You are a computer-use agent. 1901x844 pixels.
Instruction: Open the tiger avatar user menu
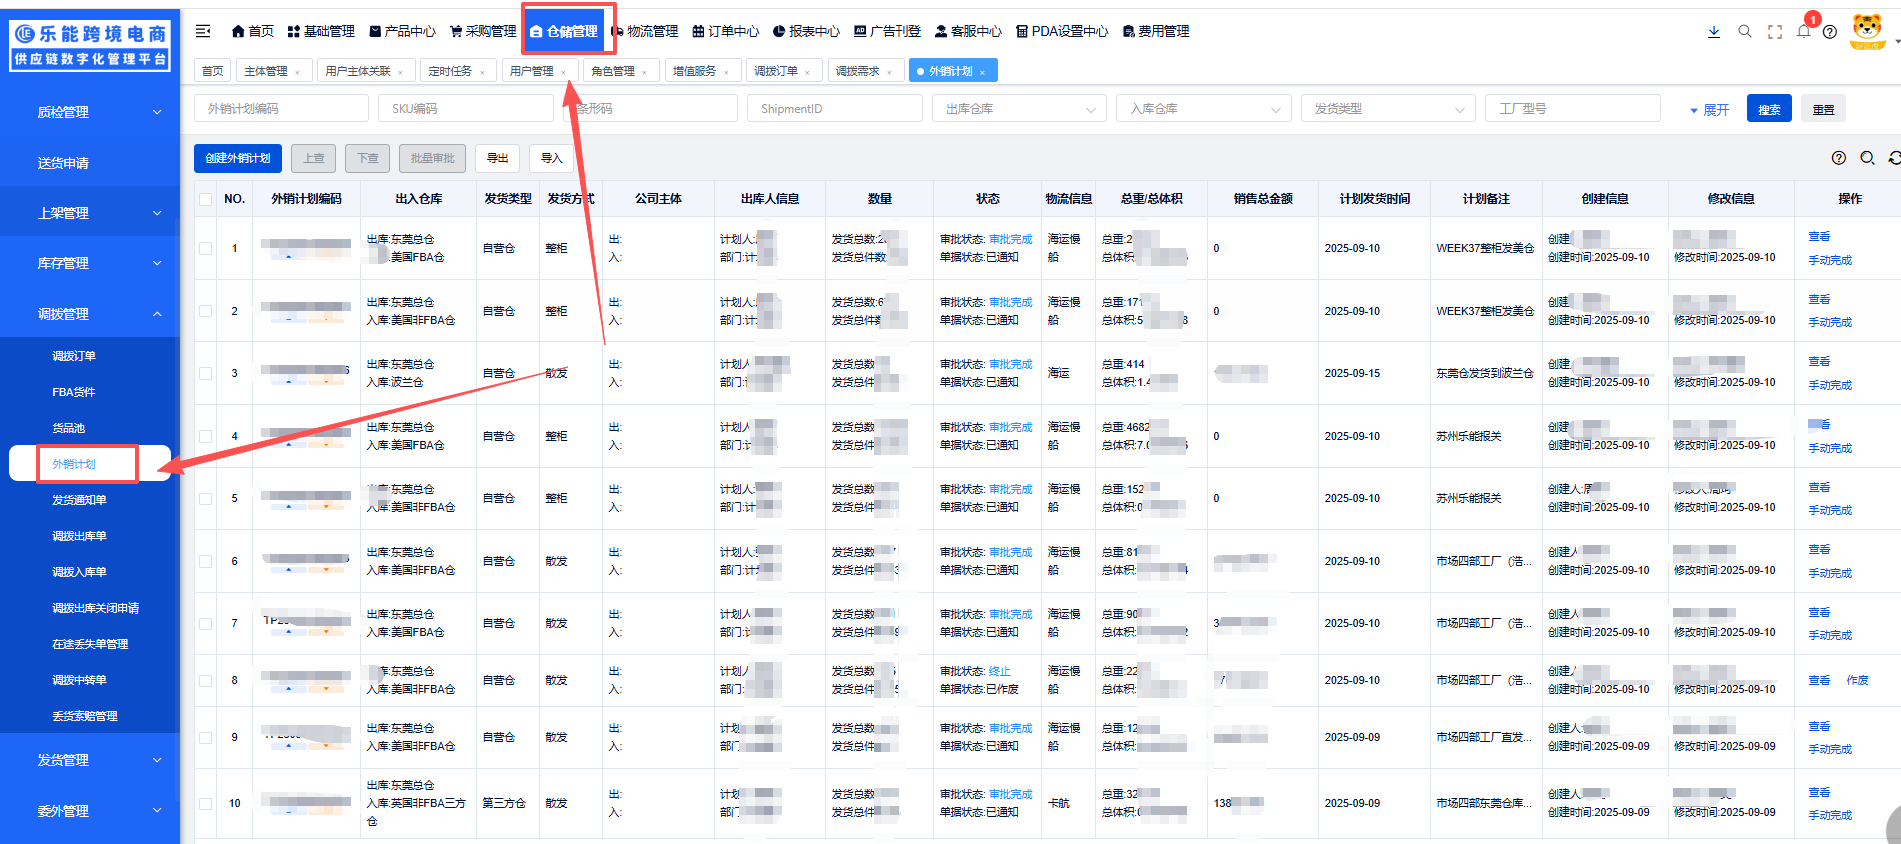[x=1868, y=30]
